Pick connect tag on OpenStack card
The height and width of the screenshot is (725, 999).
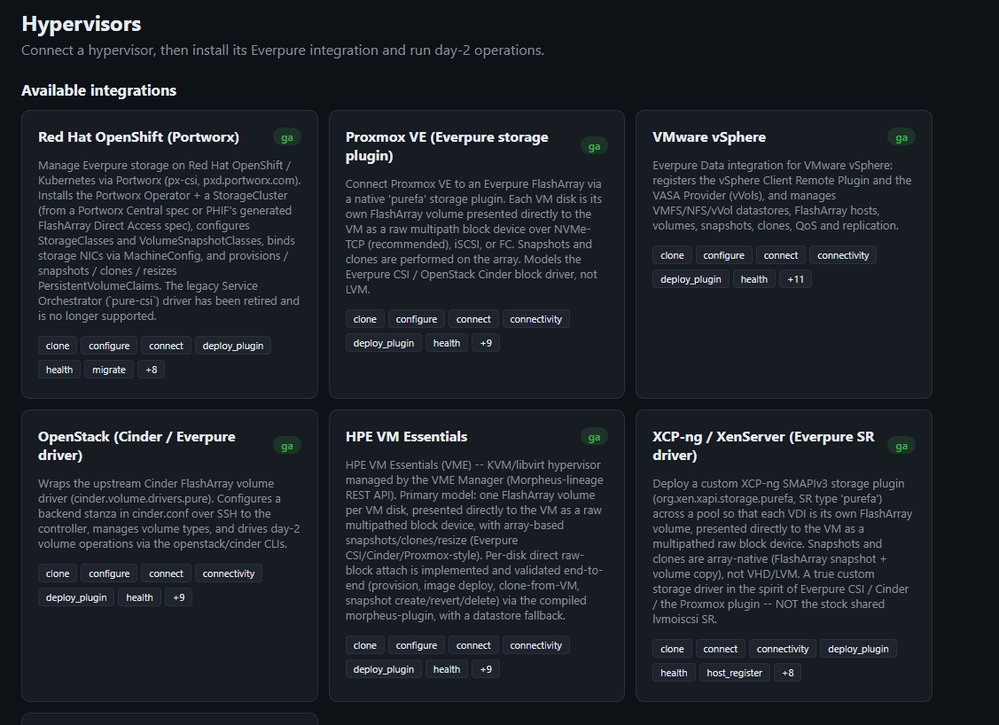[x=166, y=573]
